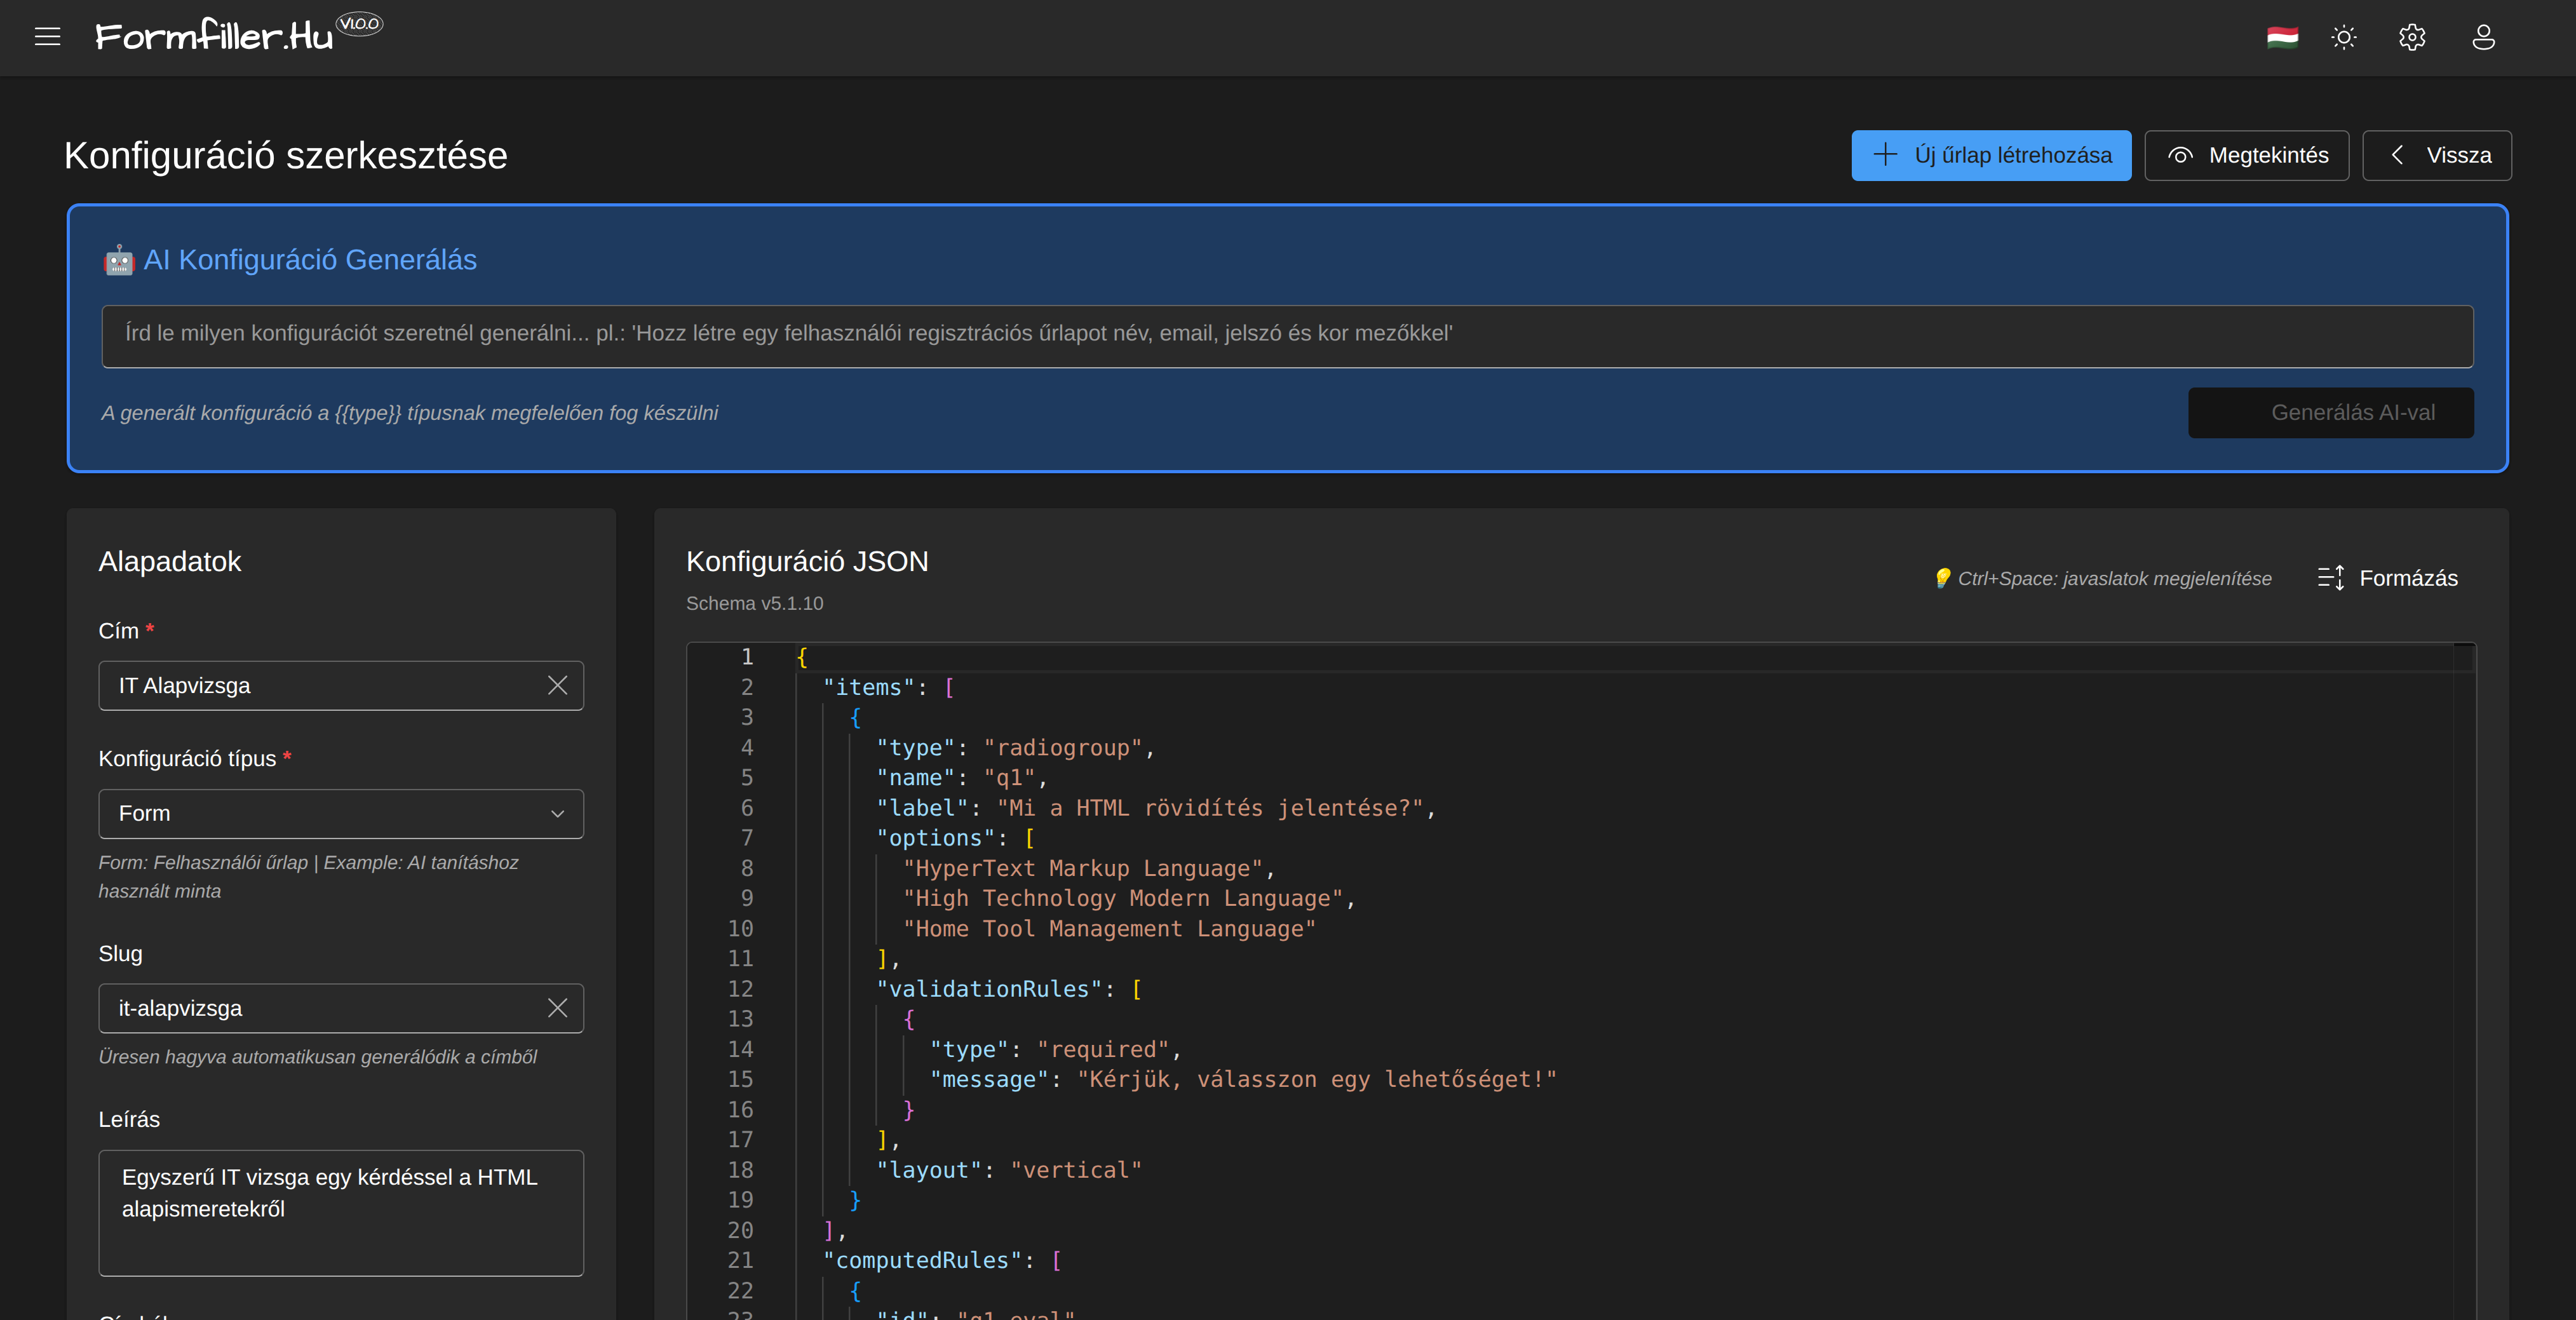Screen dimensions: 2576x1320
Task: Click the robot icon in AI Konfiguráció Generálás
Action: pyautogui.click(x=121, y=259)
